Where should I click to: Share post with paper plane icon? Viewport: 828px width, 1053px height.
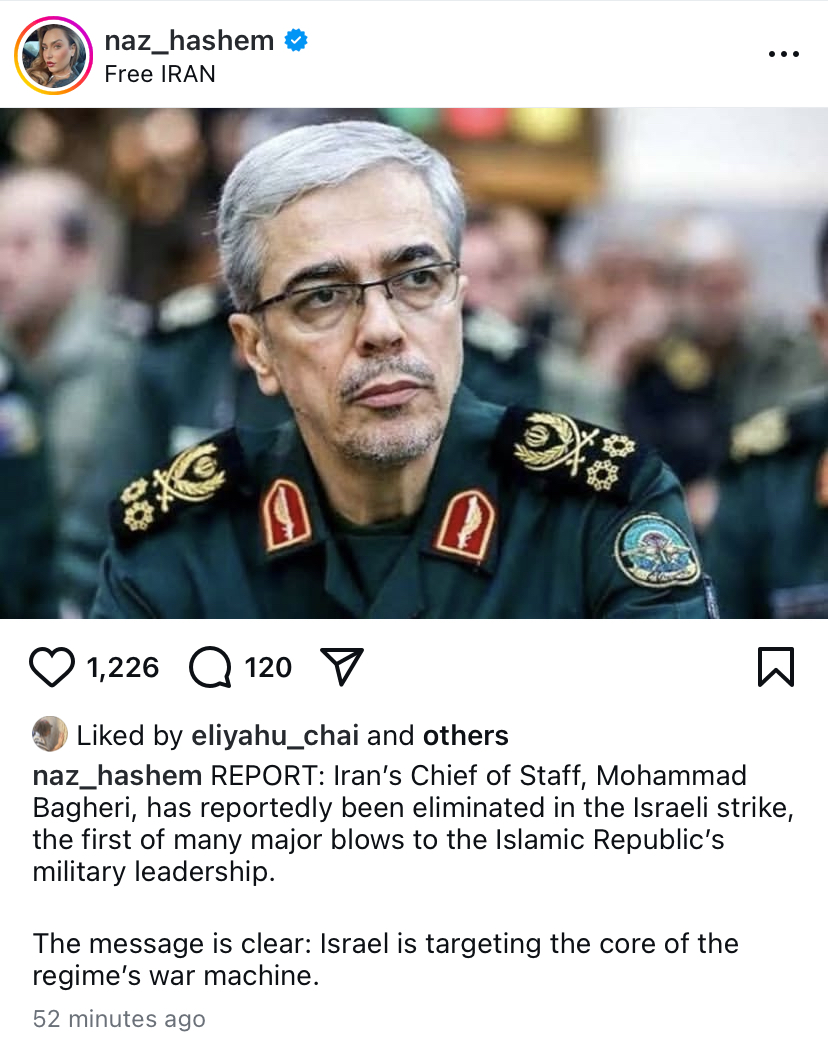342,666
